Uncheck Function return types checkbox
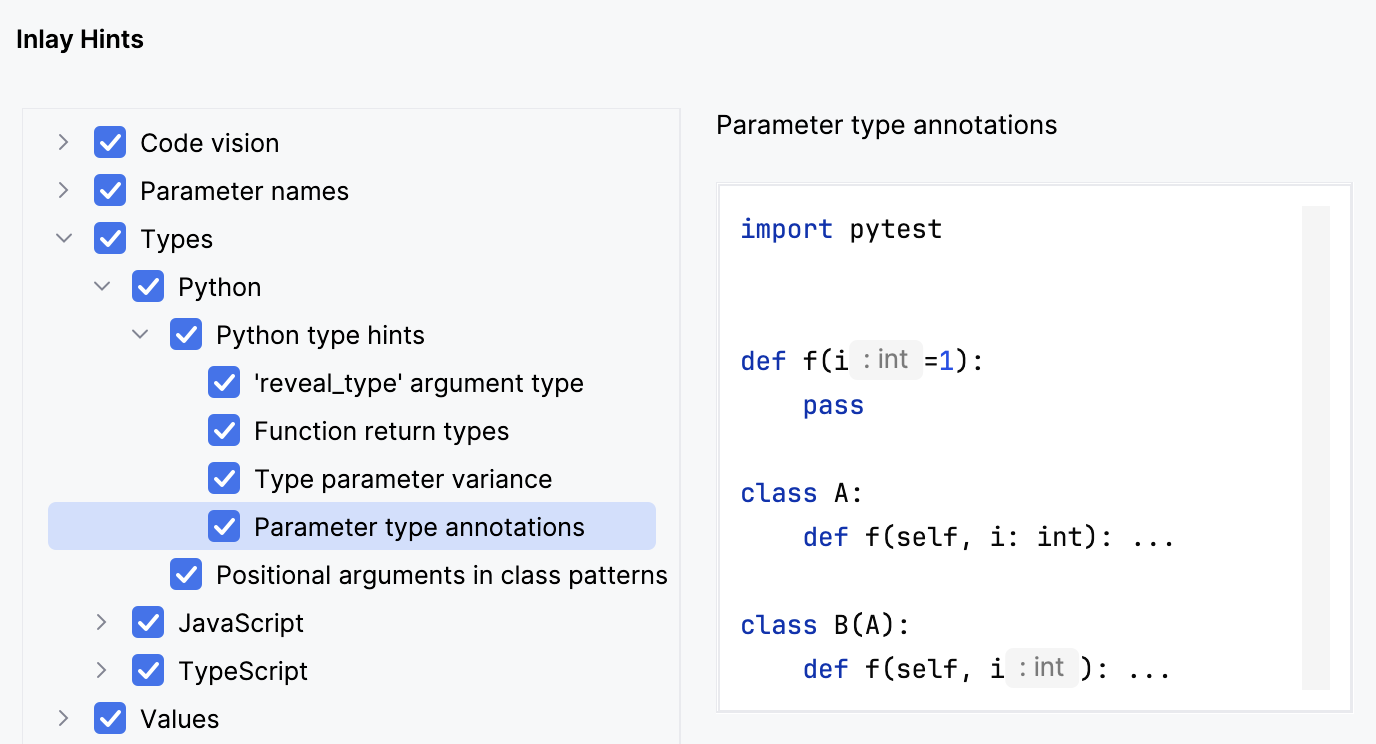 [224, 431]
